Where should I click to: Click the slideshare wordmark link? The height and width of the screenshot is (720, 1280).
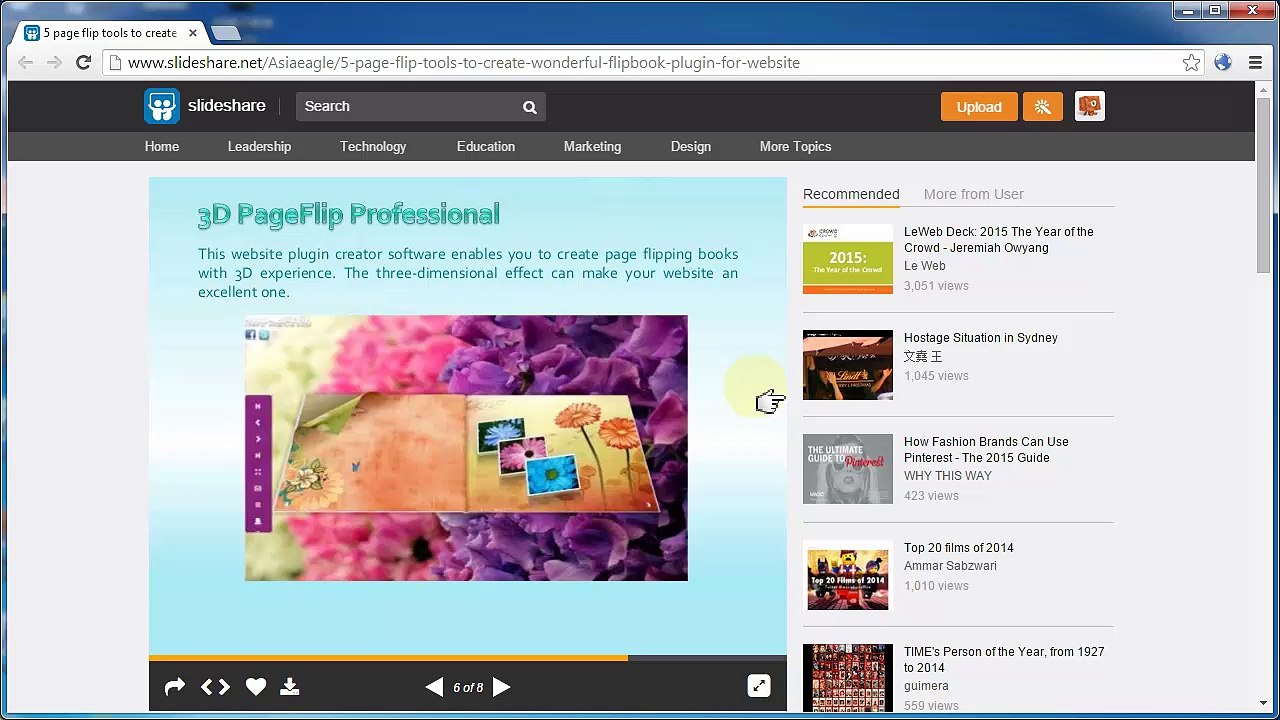[x=227, y=106]
